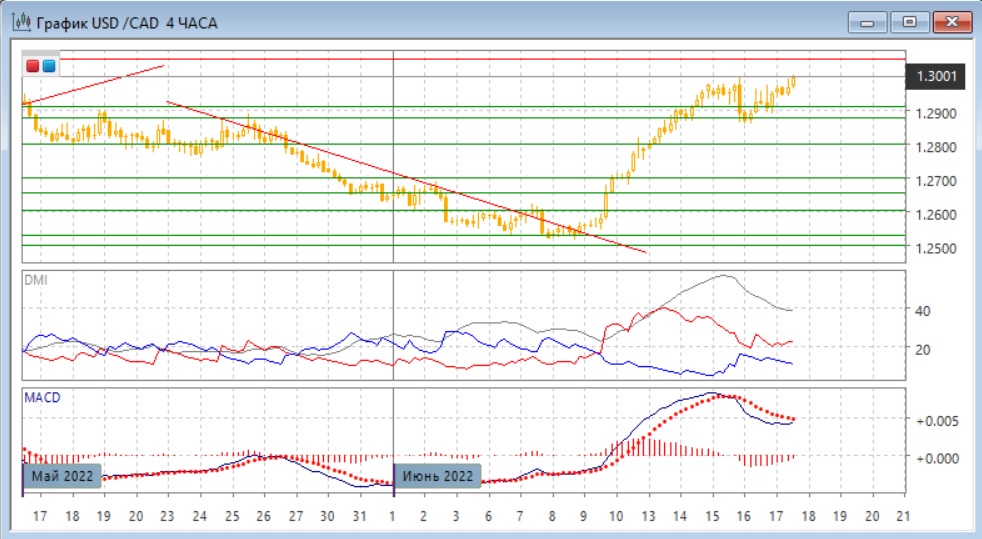Screen dimensions: 982x539
Task: Click date 26 on the time axis
Action: tap(264, 517)
